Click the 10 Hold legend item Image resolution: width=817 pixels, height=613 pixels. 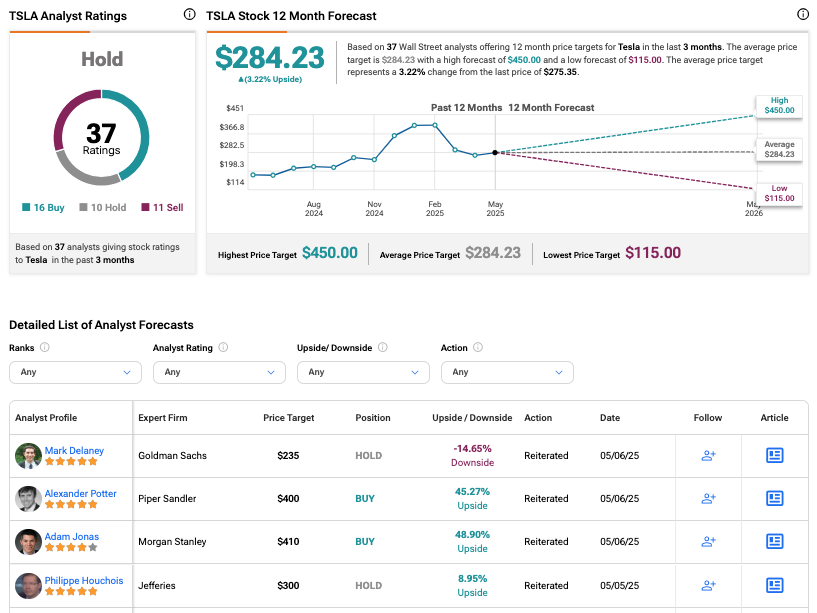click(x=103, y=207)
